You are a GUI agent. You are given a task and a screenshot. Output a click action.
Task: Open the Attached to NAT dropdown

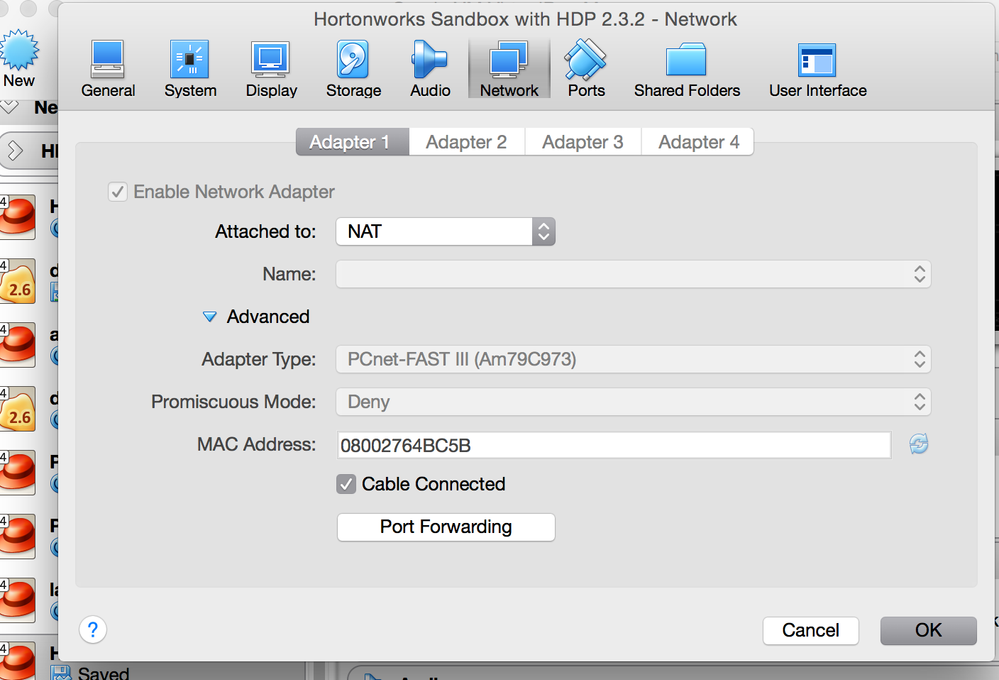click(x=445, y=232)
